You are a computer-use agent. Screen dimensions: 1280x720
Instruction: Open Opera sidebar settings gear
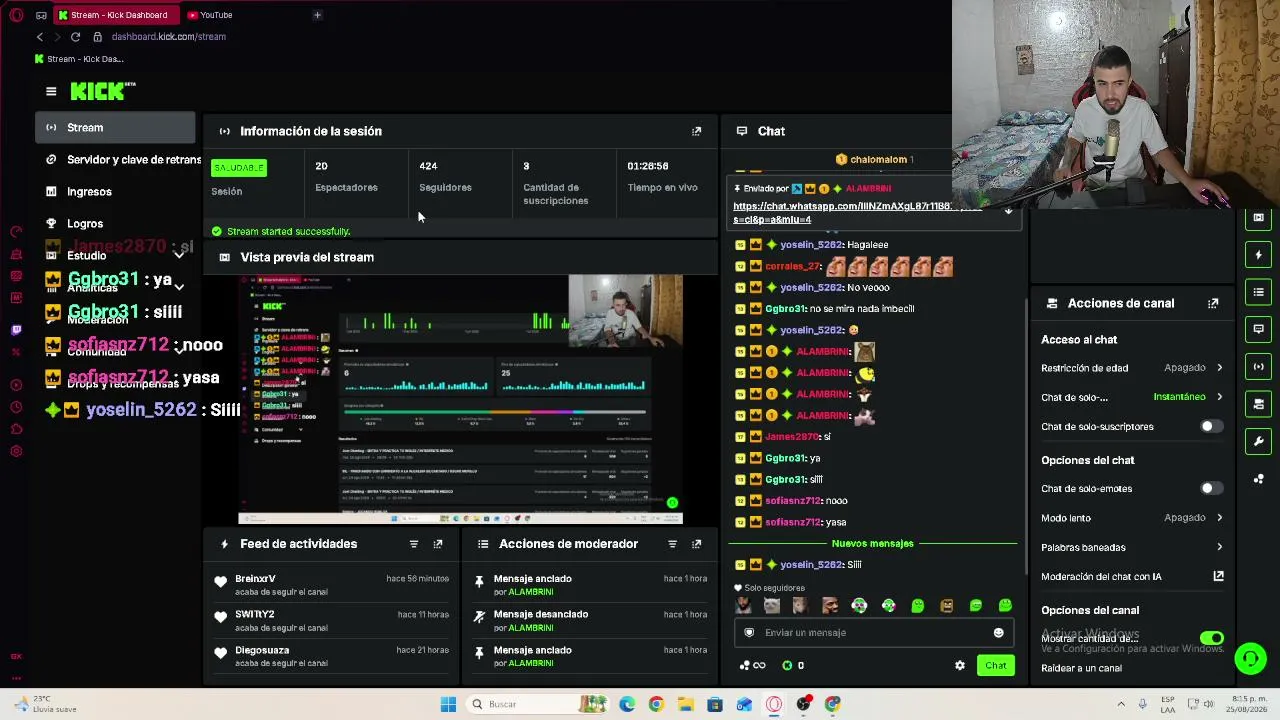pyautogui.click(x=16, y=451)
